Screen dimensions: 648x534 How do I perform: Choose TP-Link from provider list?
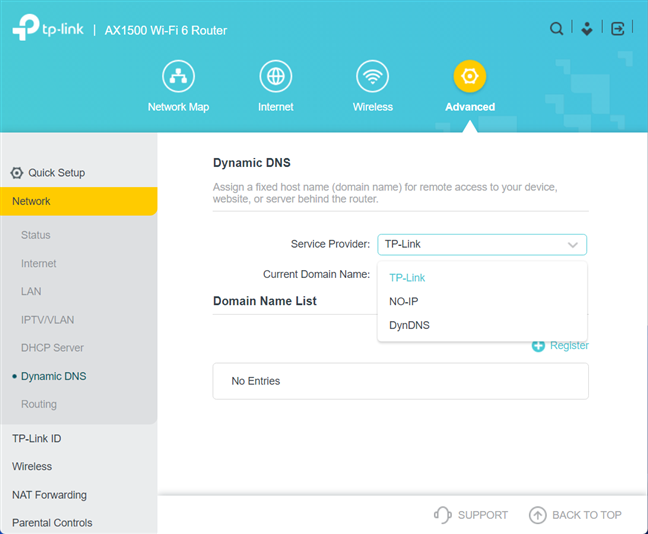click(x=482, y=278)
